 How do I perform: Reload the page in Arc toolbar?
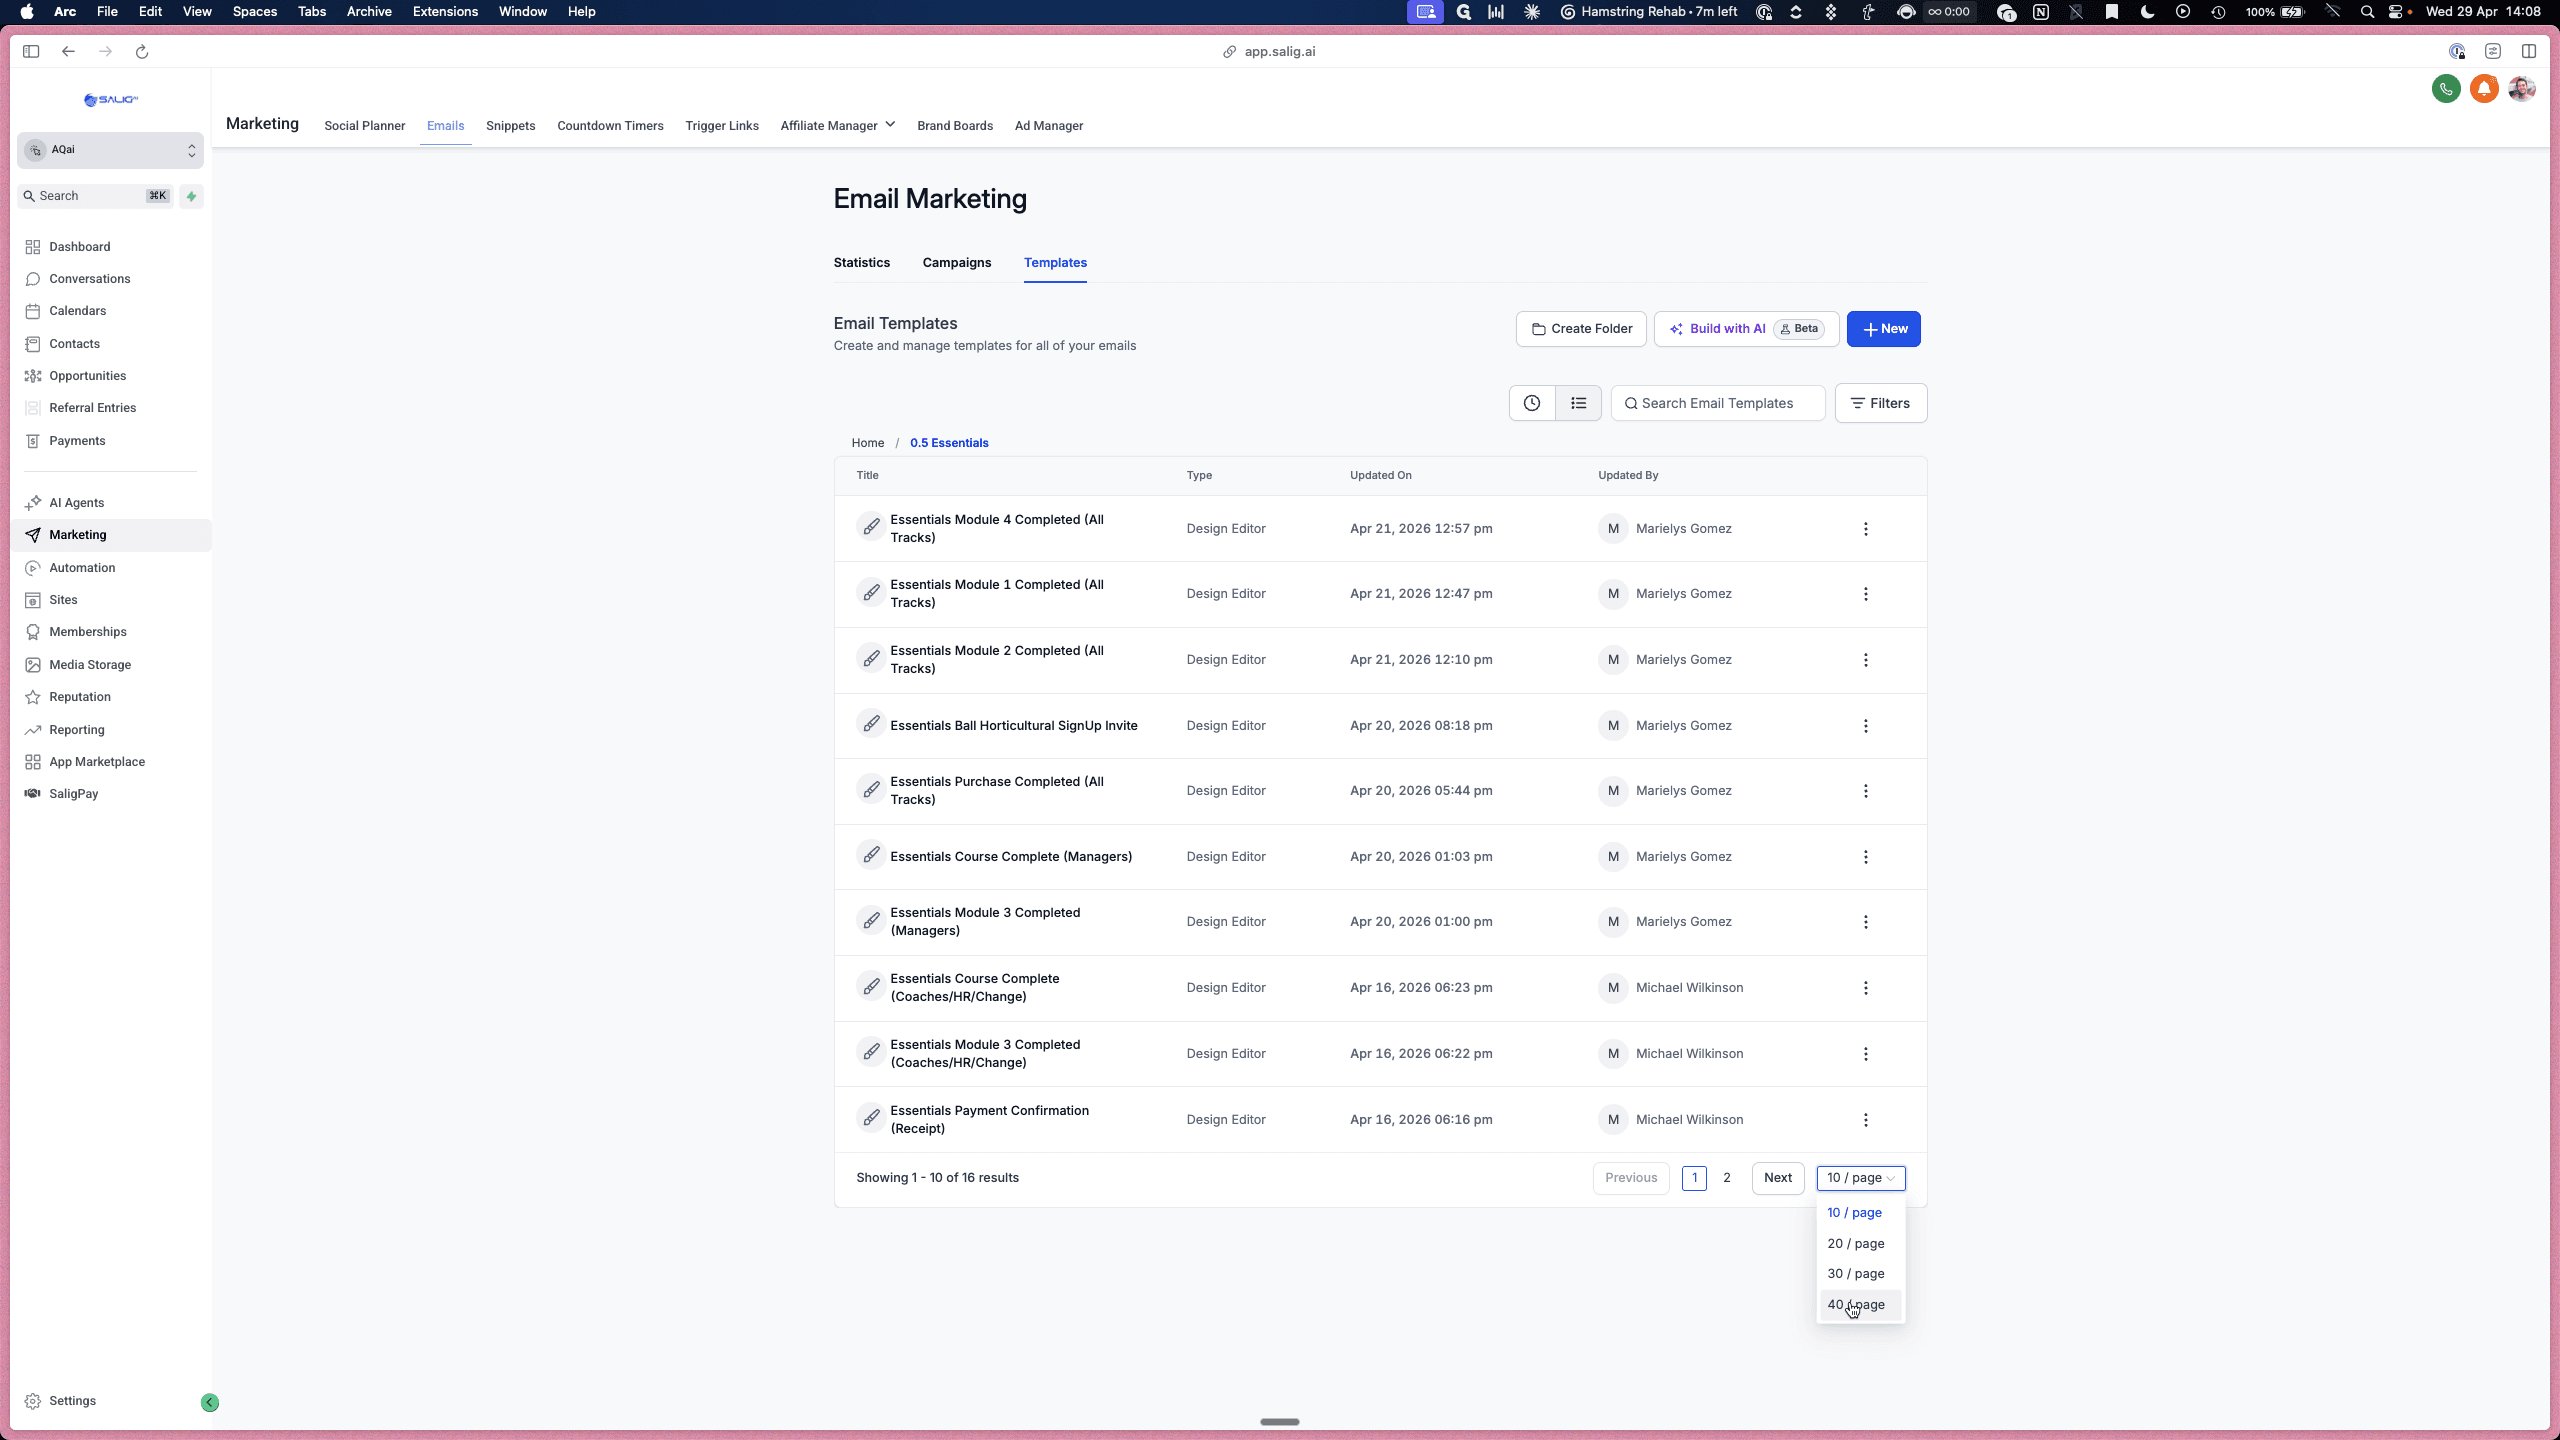pyautogui.click(x=142, y=52)
